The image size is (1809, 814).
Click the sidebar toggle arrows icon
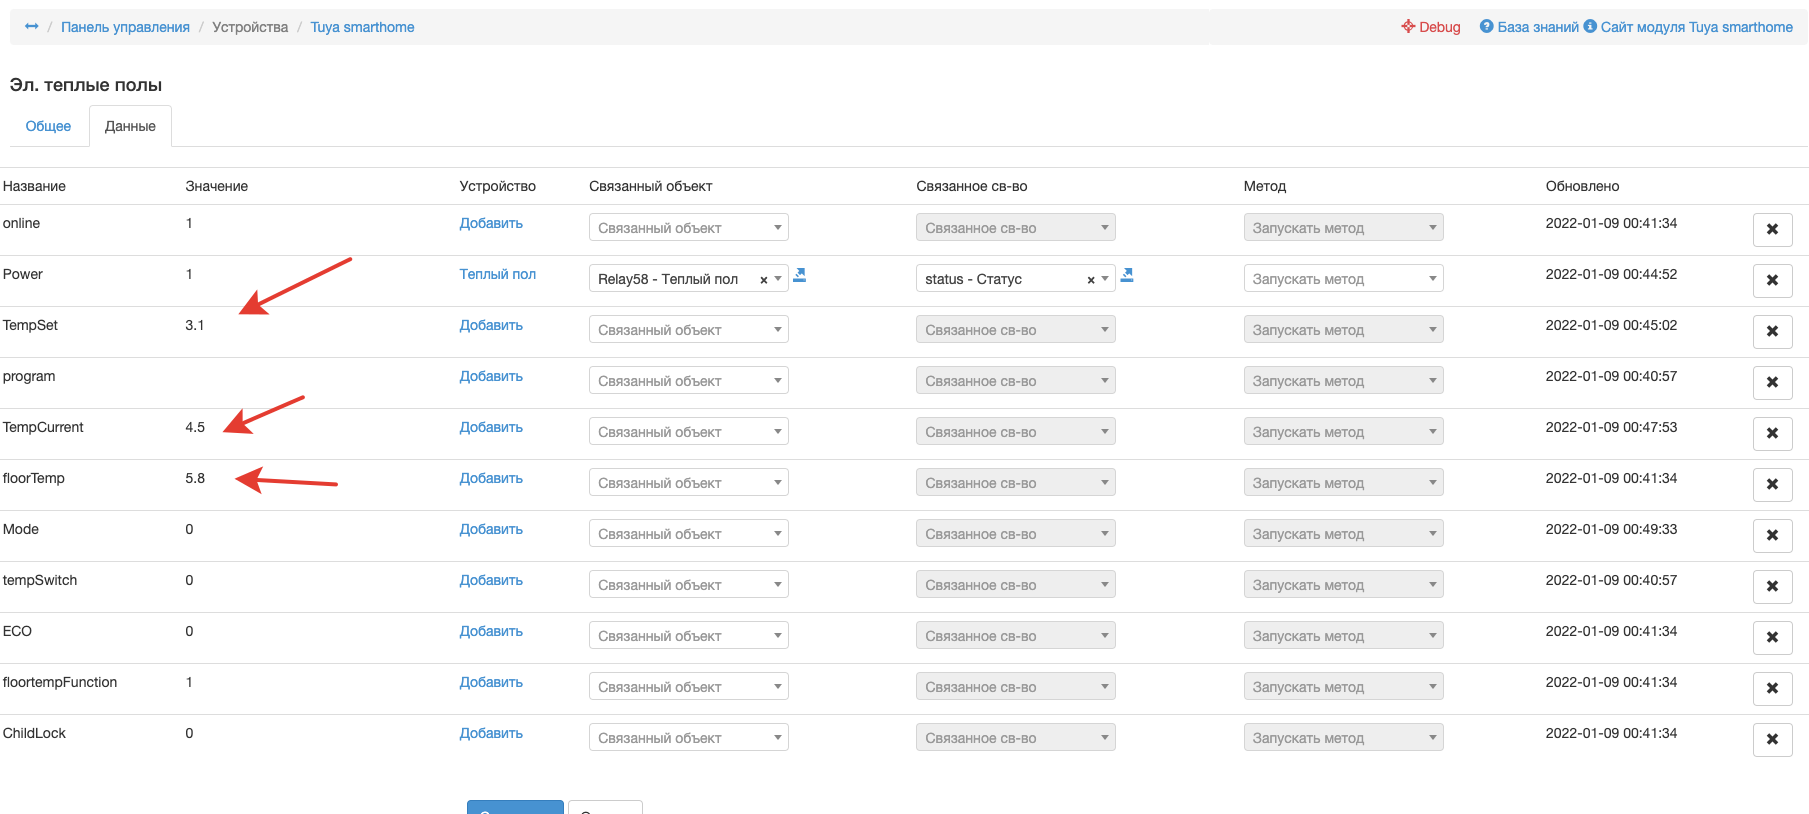coord(32,27)
